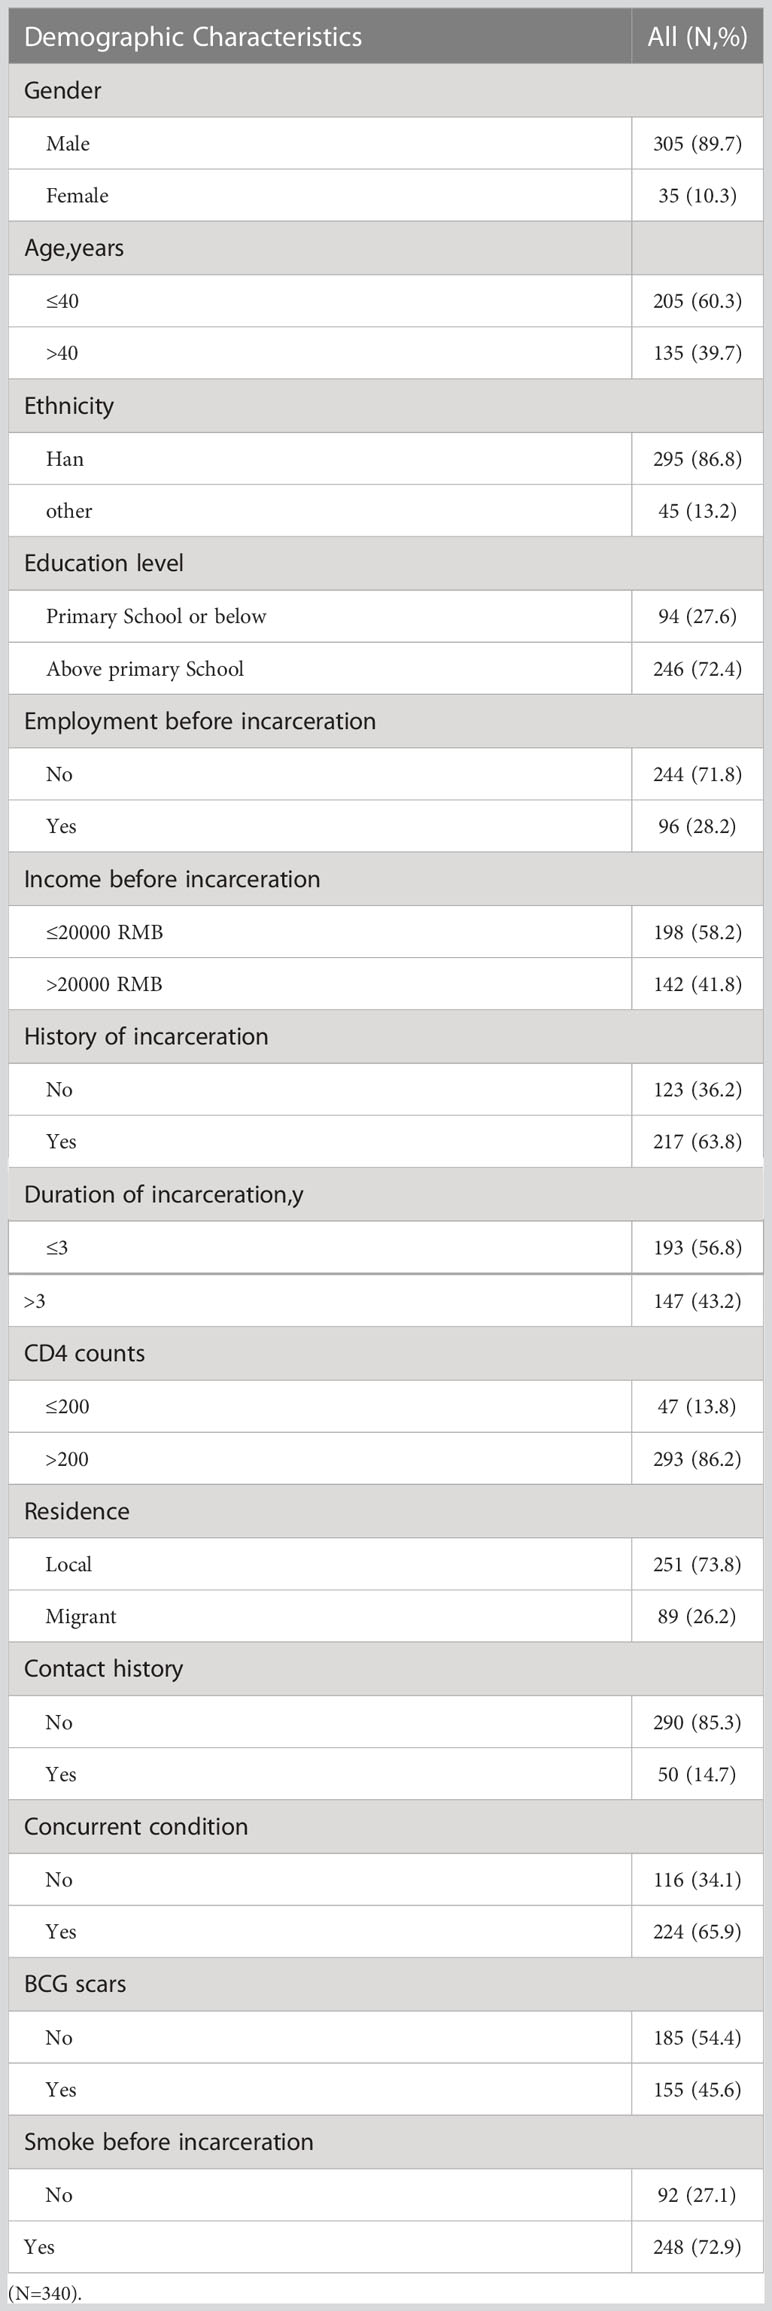Click the Male value 305 (89.7)
The width and height of the screenshot is (772, 2311).
click(x=697, y=144)
